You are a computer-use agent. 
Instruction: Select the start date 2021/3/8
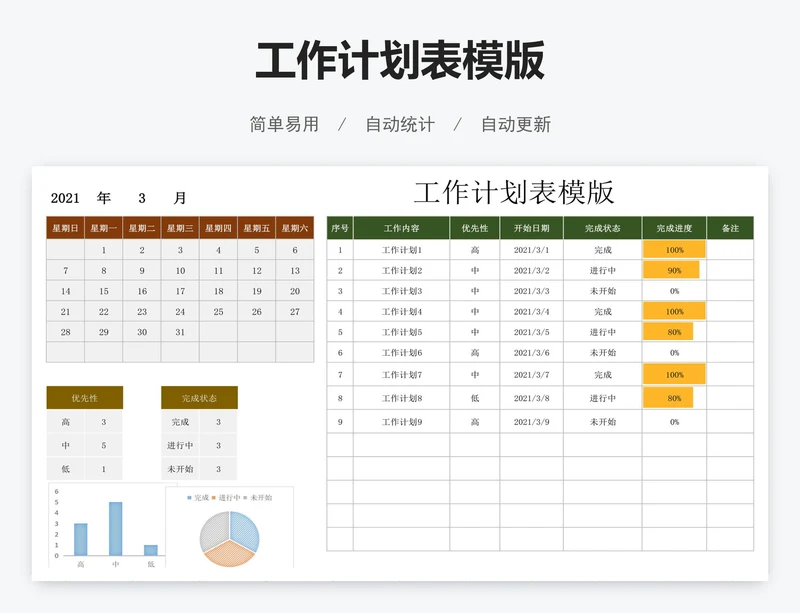(x=532, y=398)
